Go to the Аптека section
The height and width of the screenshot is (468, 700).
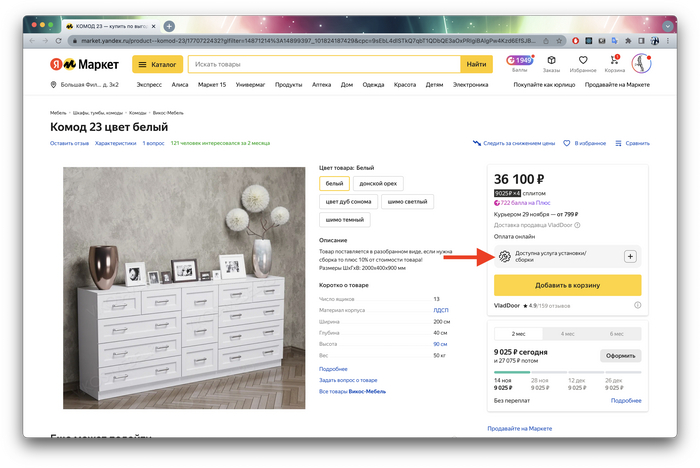tap(321, 84)
